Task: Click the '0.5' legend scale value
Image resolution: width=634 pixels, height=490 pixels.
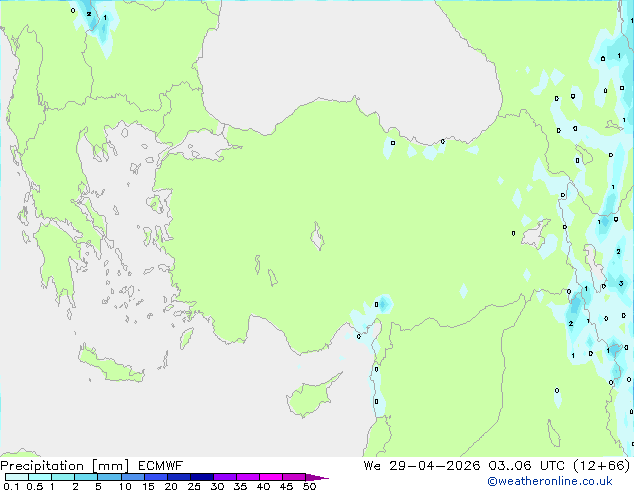Action: (35, 486)
